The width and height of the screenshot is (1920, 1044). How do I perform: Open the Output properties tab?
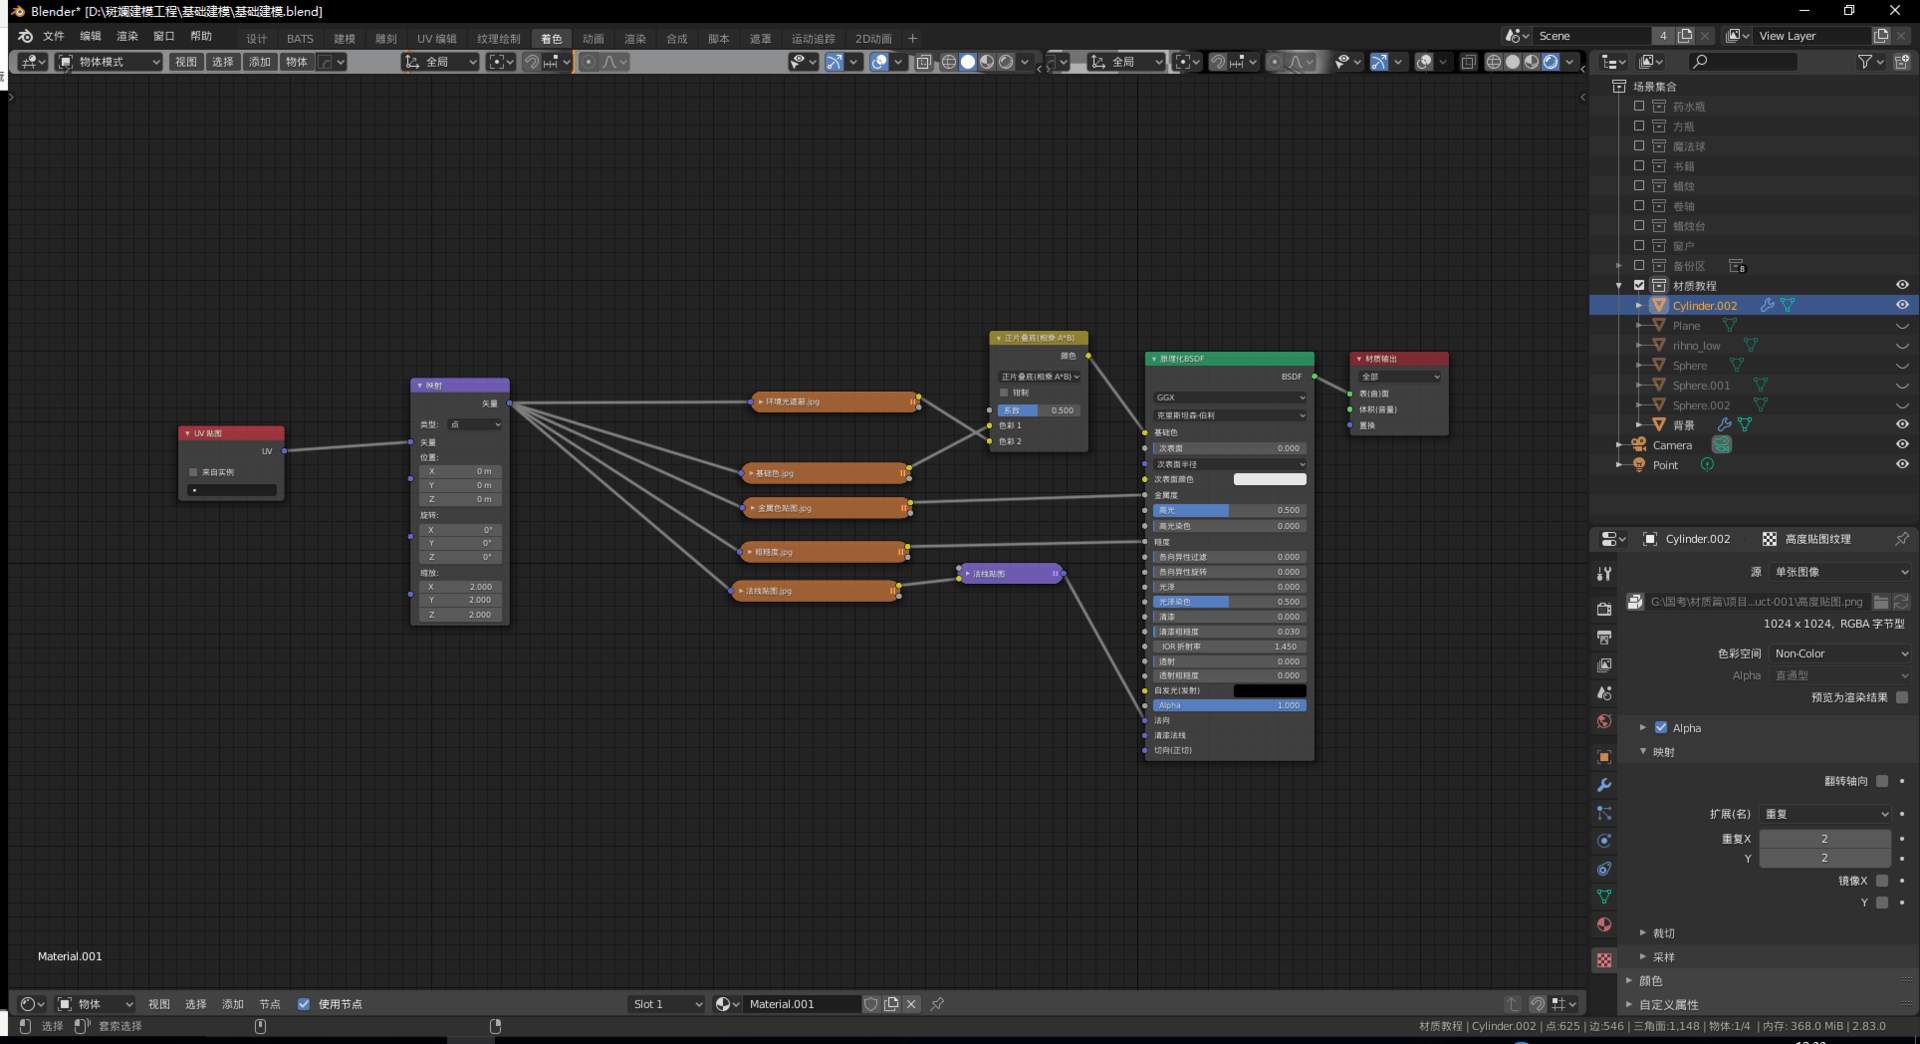coord(1604,637)
